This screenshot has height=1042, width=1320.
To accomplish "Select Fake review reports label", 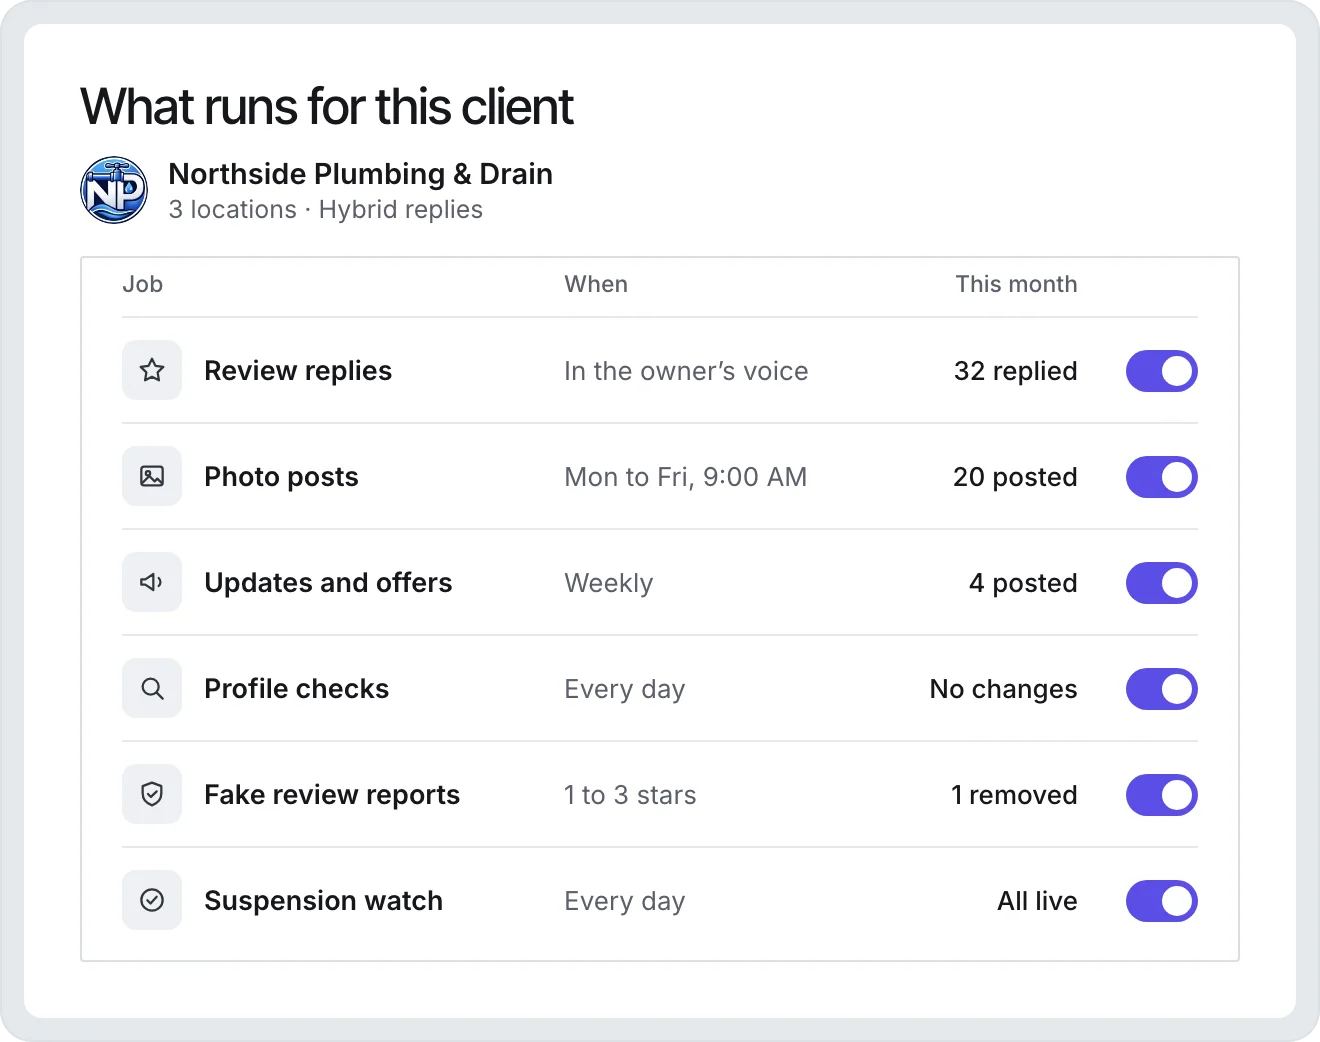I will tap(332, 795).
